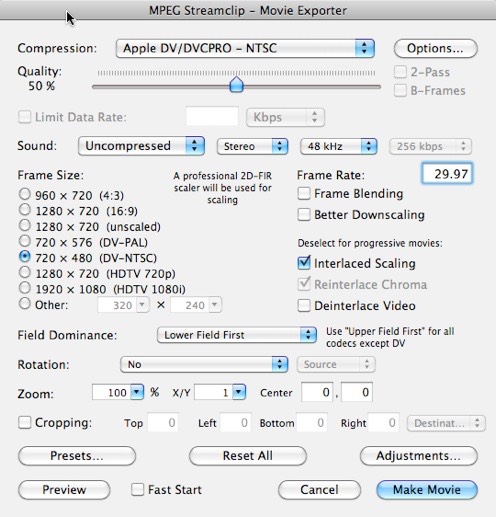
Task: Open the Field Dominance dropdown
Action: (x=237, y=335)
